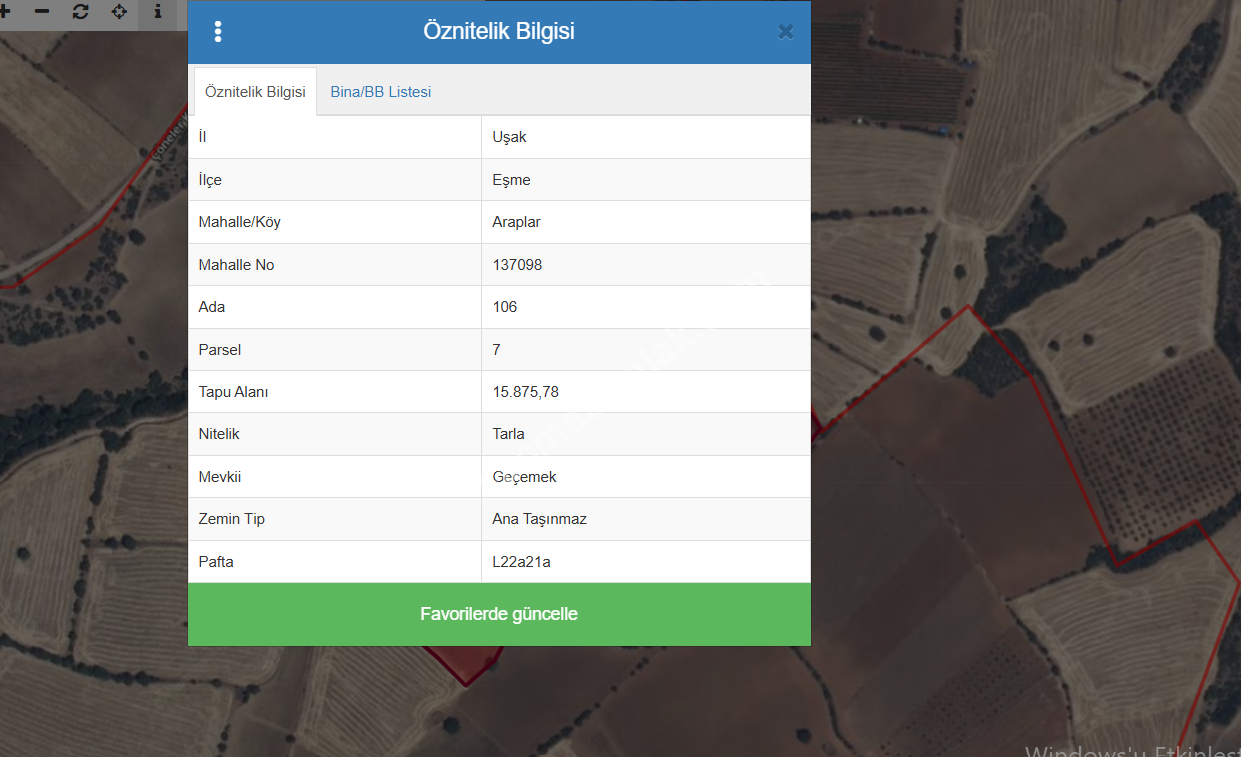Select the Pafta value L22a21a
The width and height of the screenshot is (1241, 757).
[x=521, y=562]
